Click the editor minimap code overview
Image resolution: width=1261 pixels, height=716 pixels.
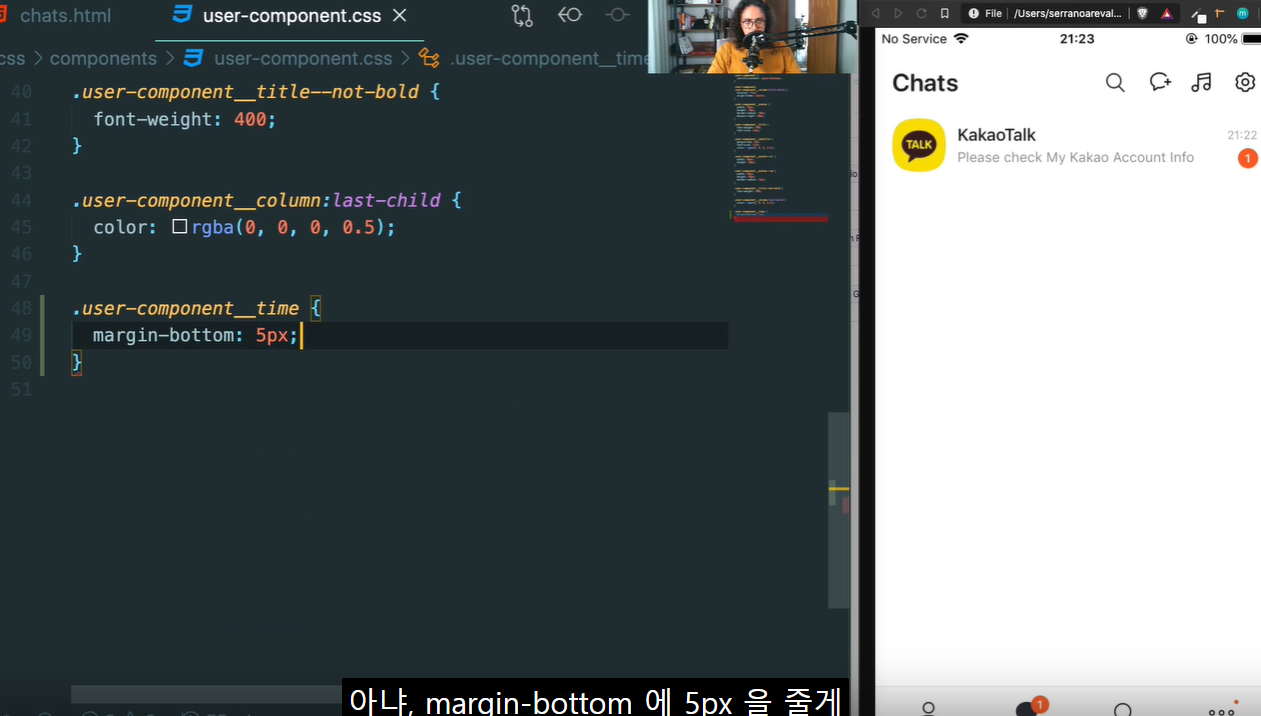tap(780, 148)
